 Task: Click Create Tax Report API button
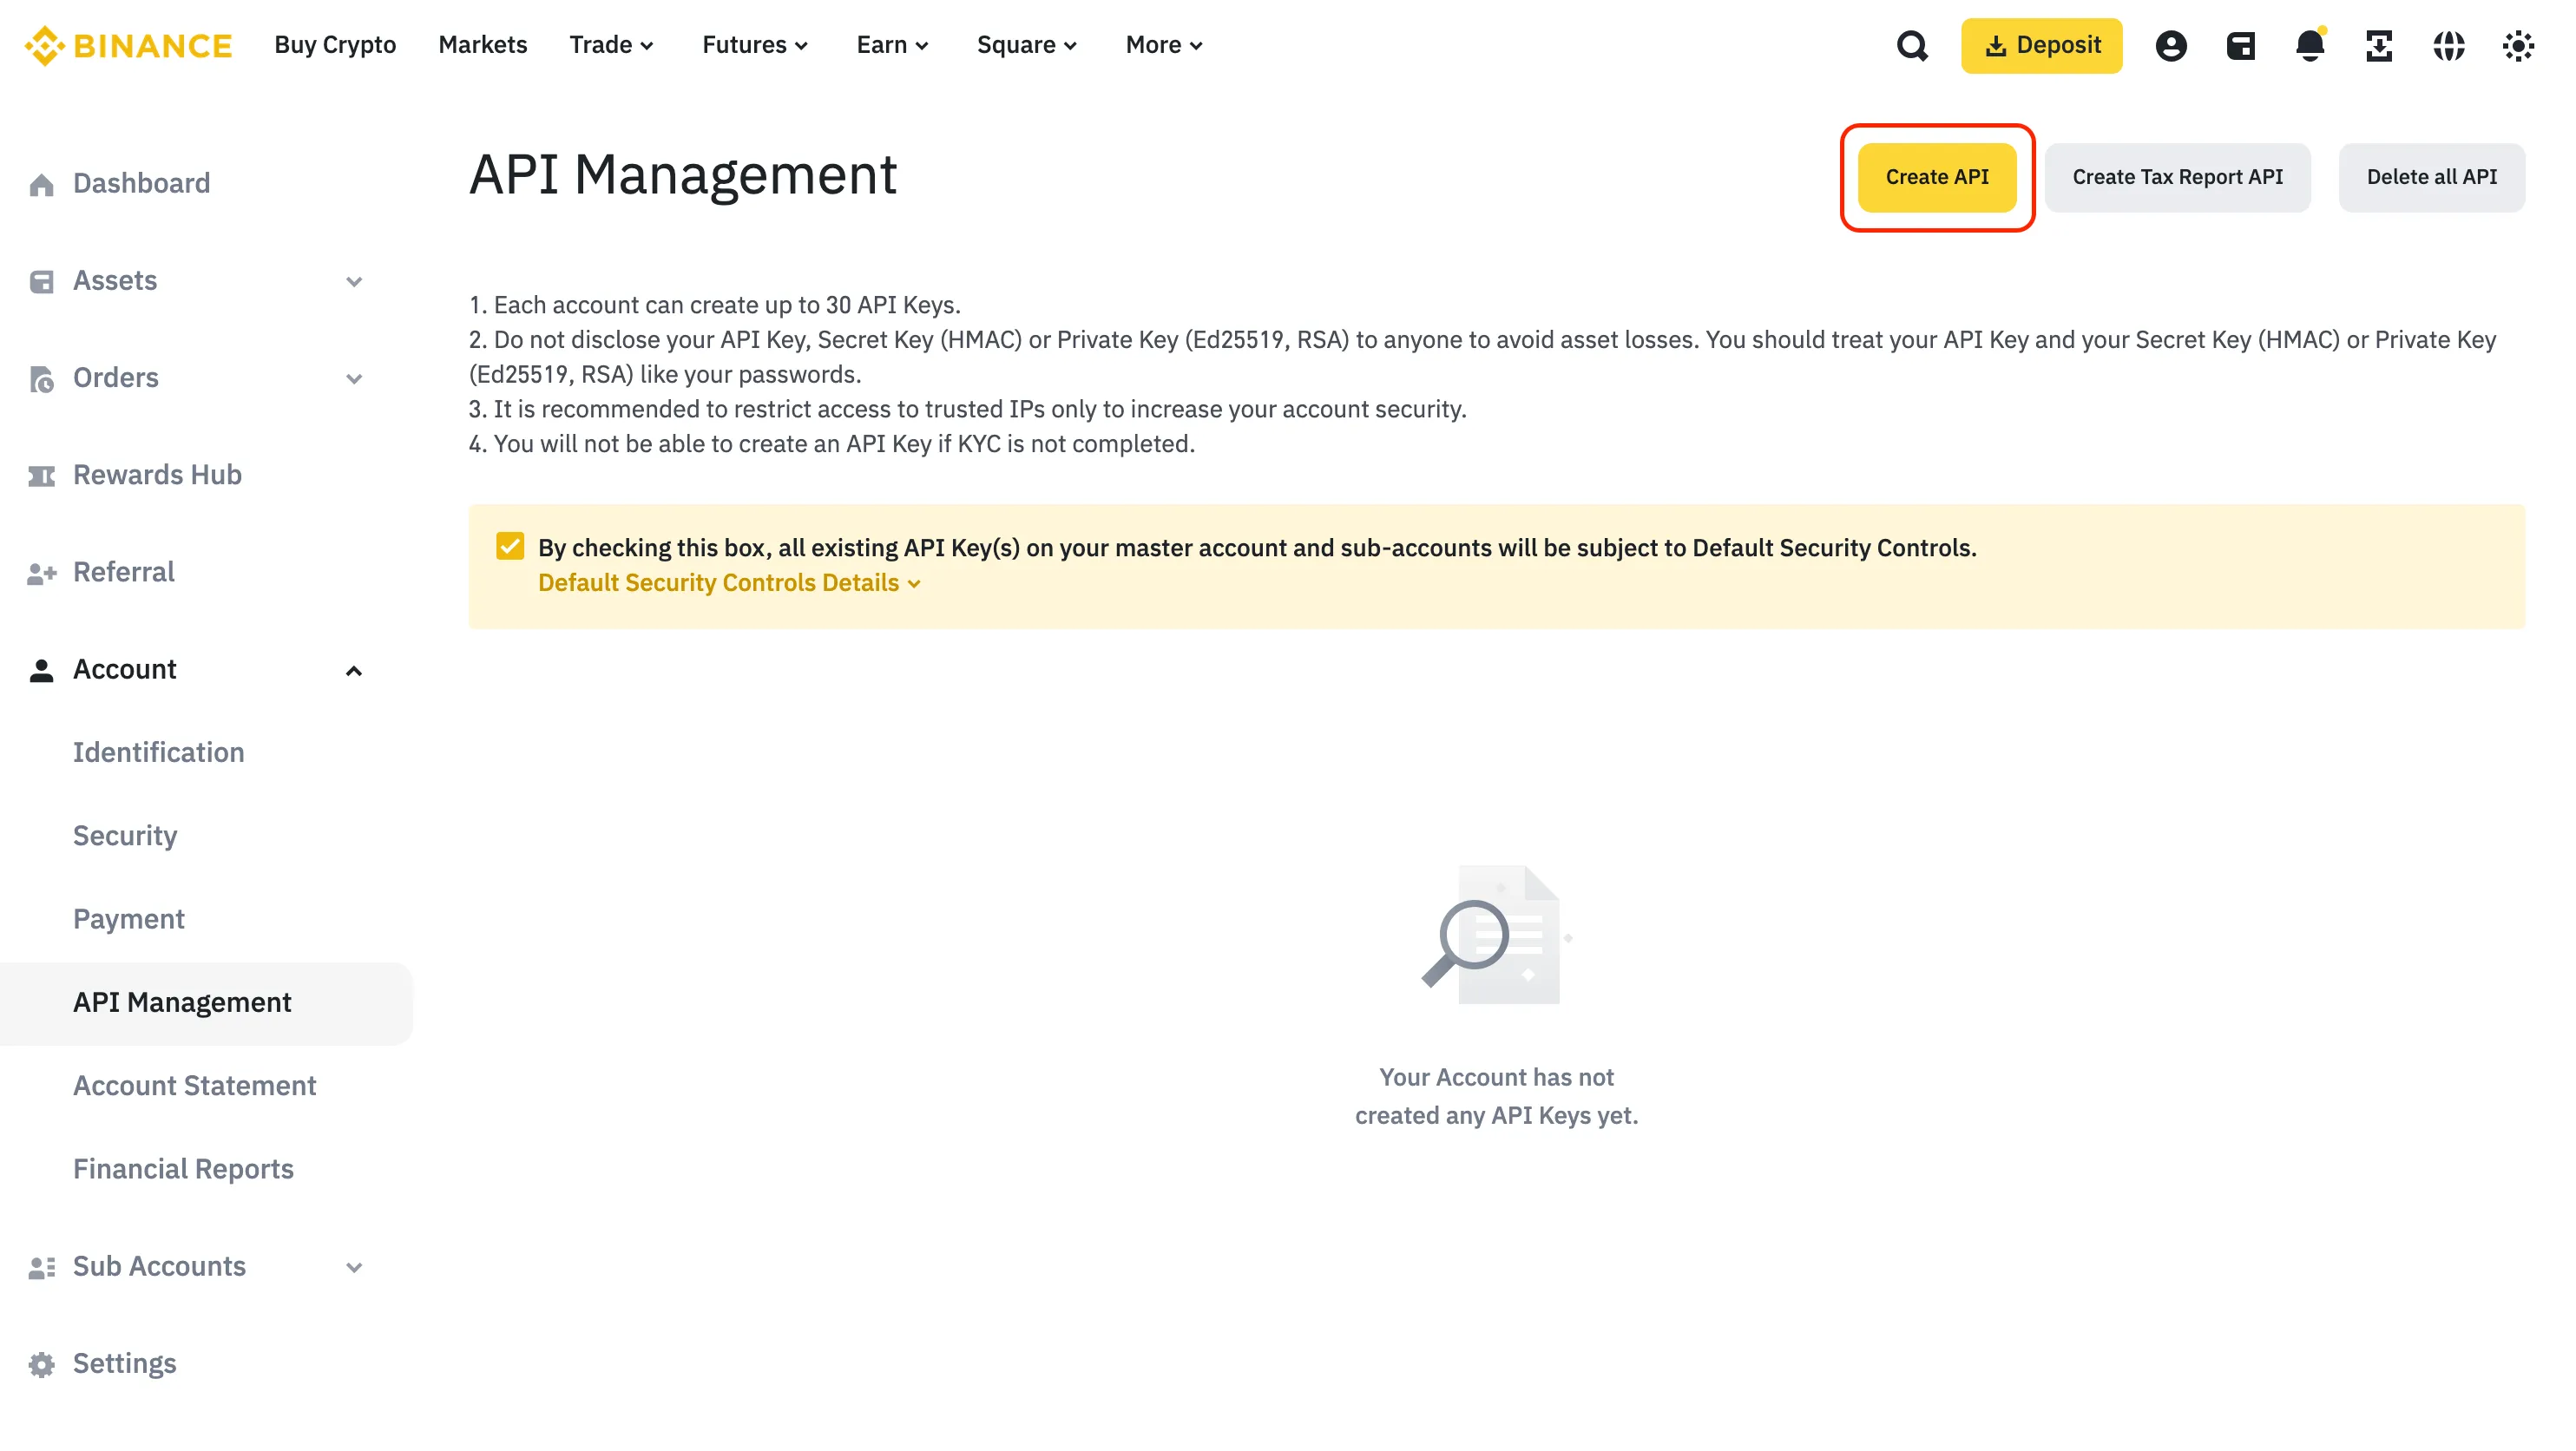tap(2177, 177)
